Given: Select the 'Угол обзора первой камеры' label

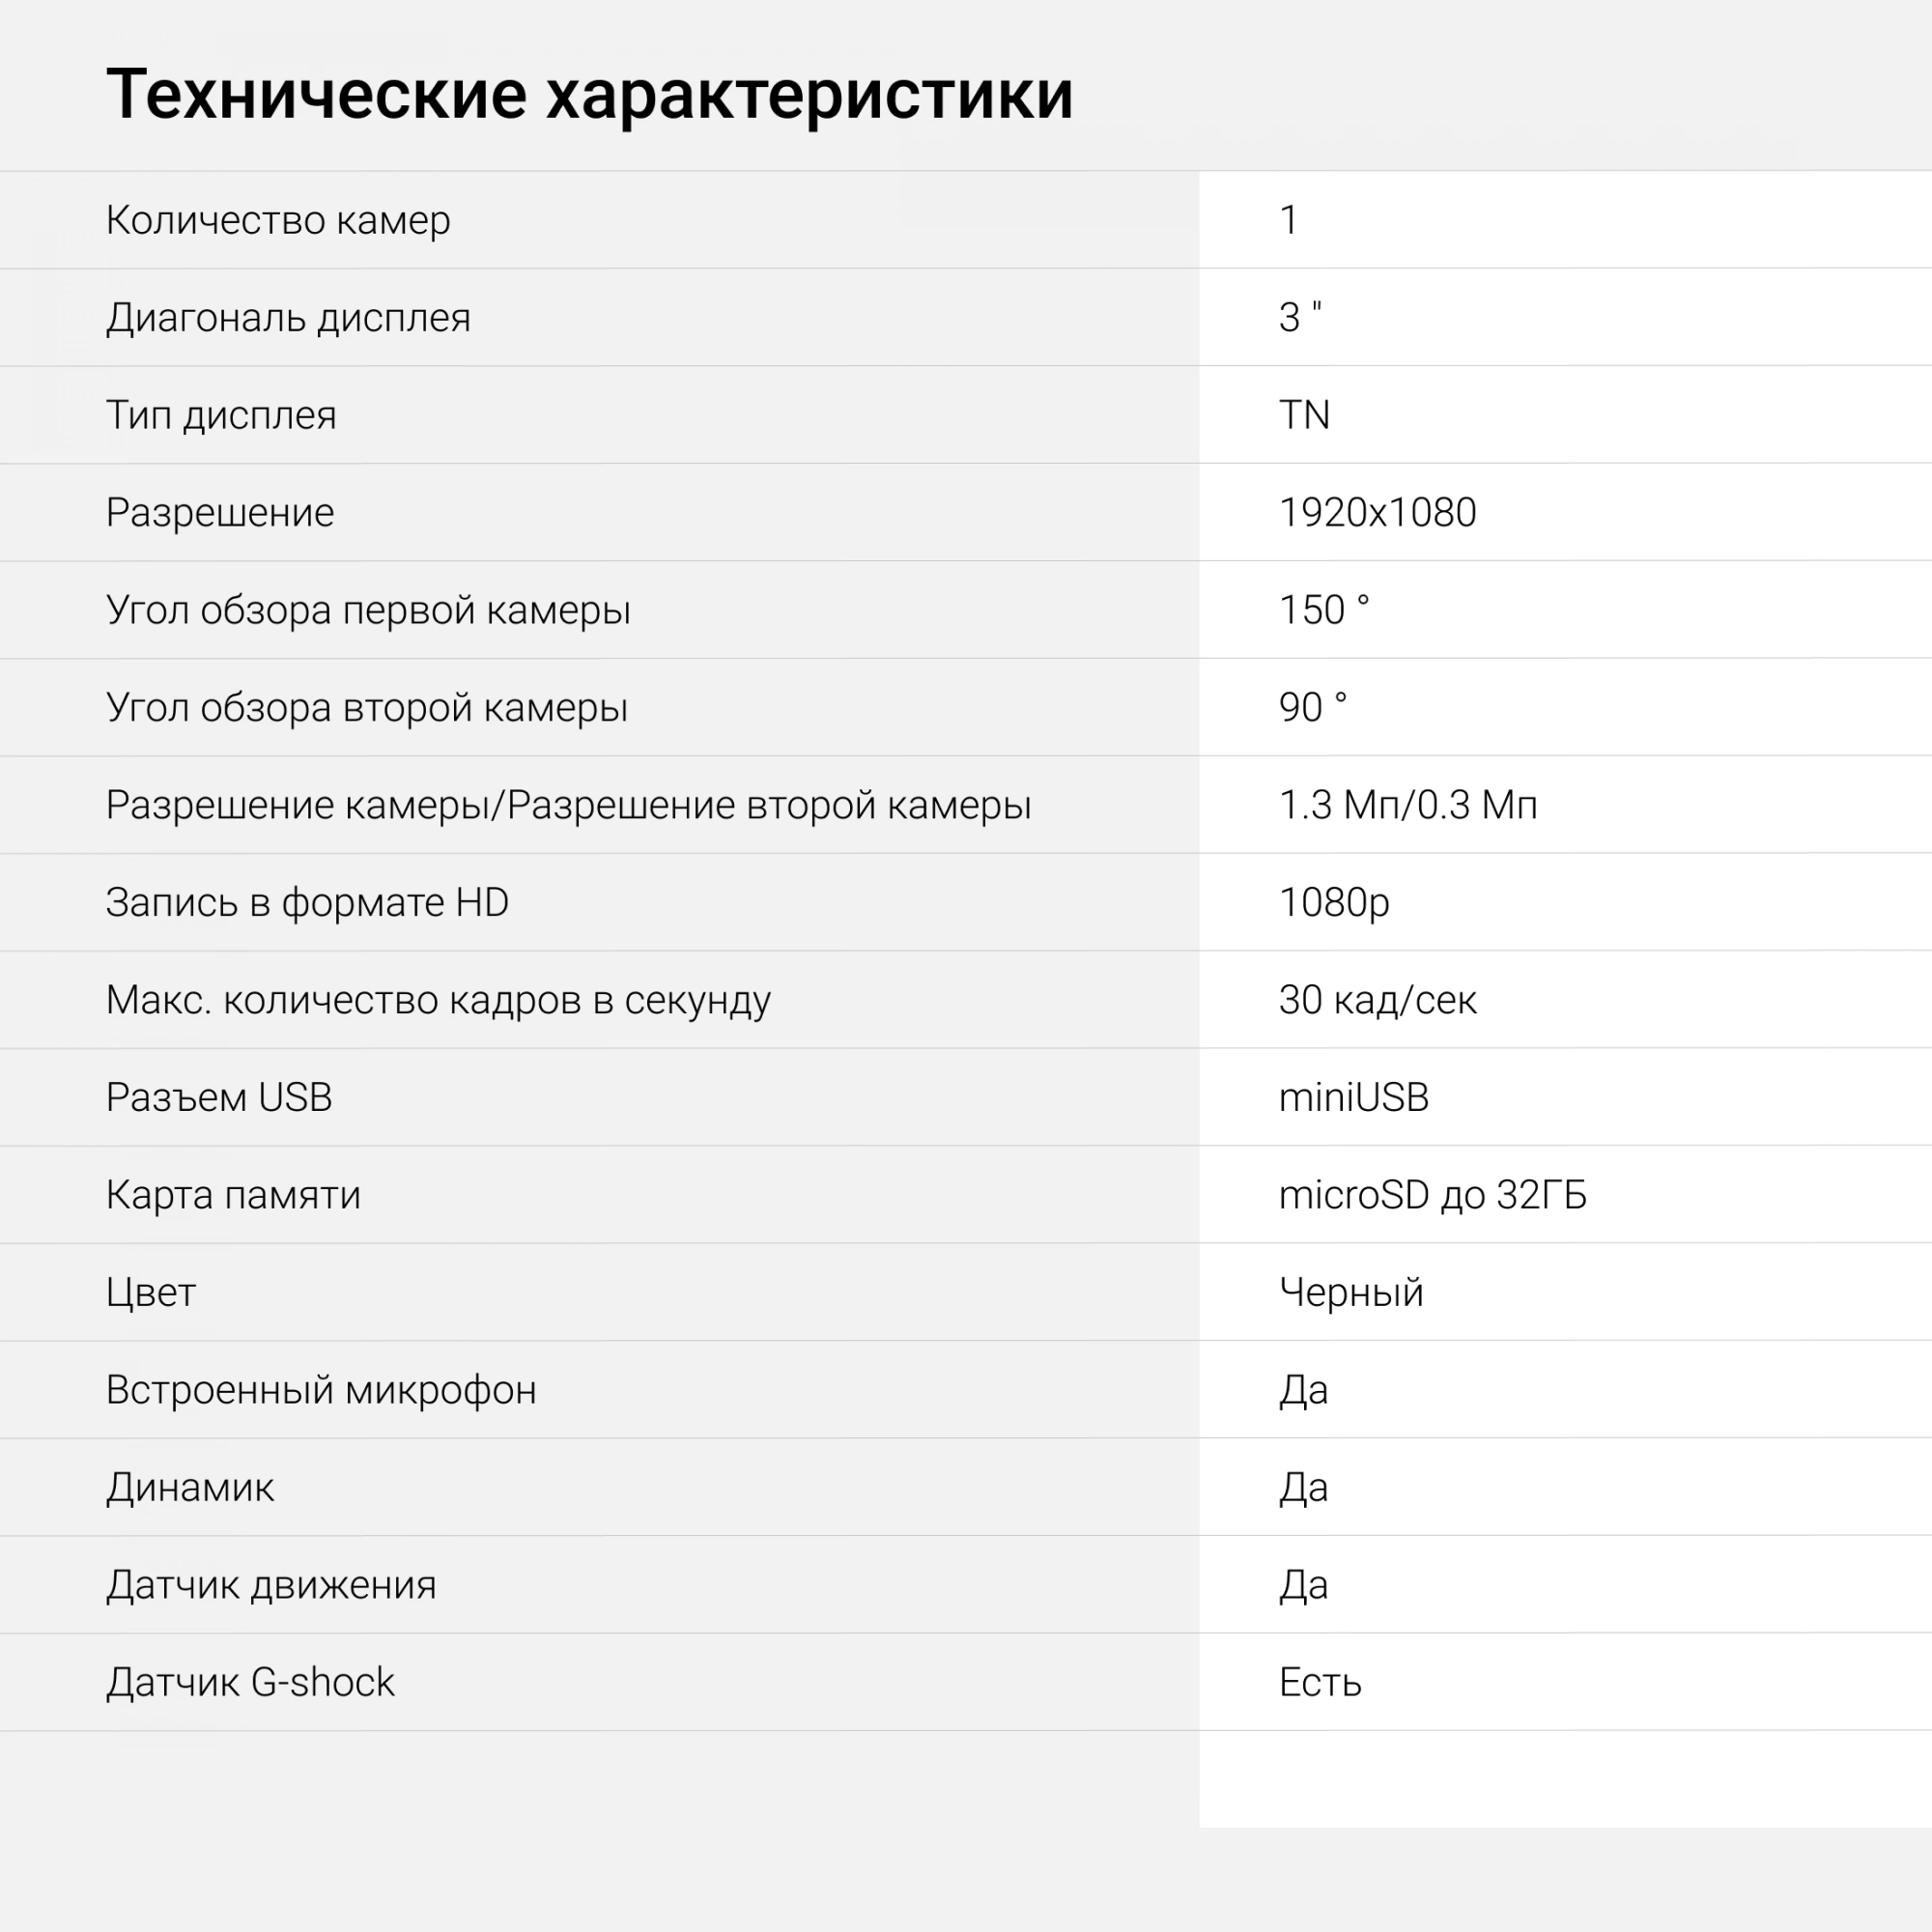Looking at the screenshot, I should coord(368,610).
